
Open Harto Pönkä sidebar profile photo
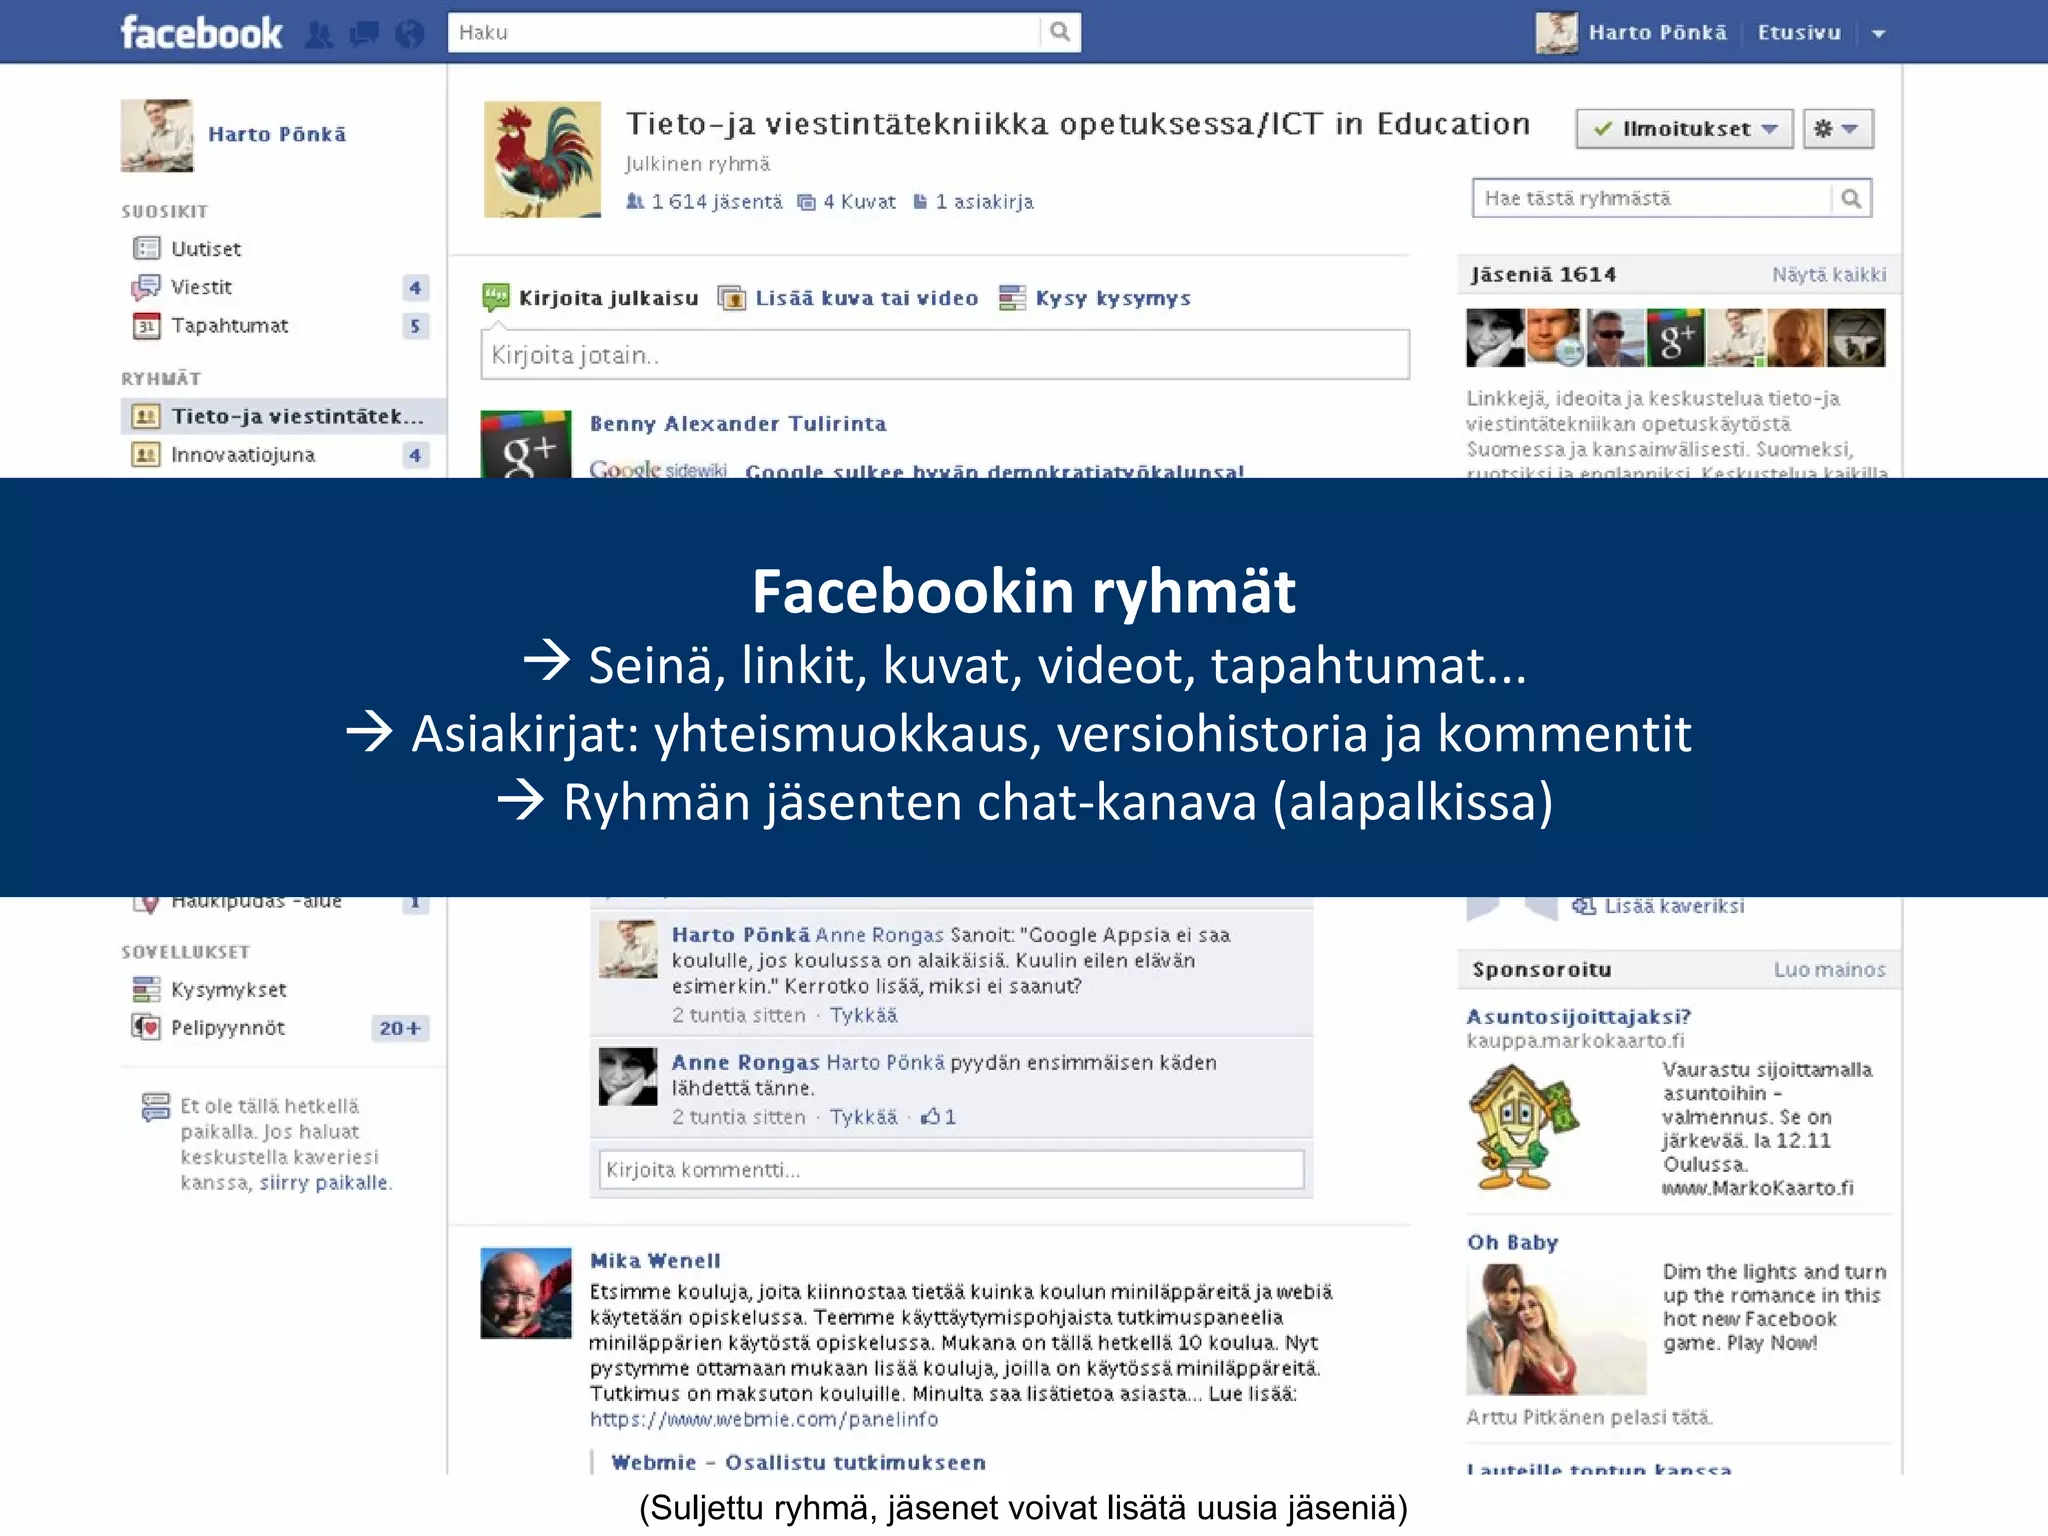157,135
